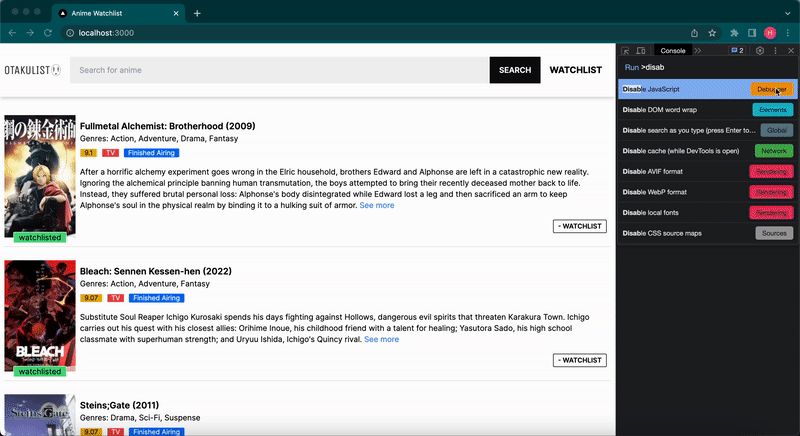Click the OTAKULIST logo
Image resolution: width=800 pixels, height=436 pixels.
point(33,70)
